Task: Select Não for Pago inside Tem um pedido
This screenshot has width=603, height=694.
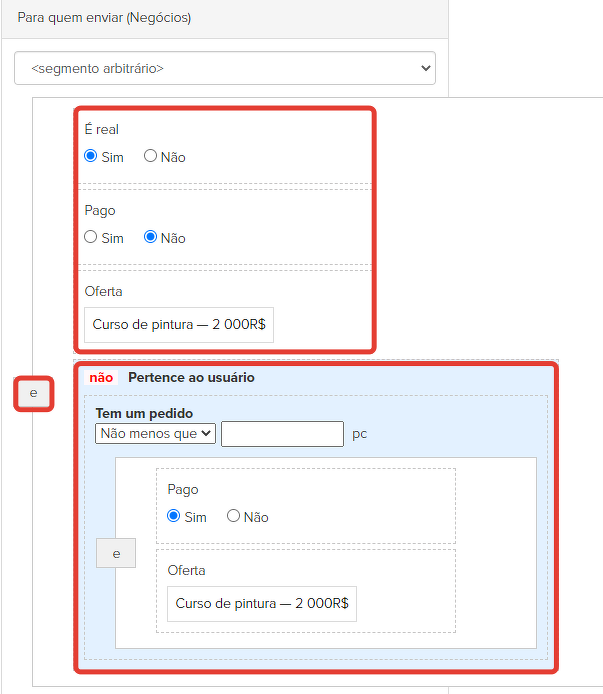Action: (234, 516)
